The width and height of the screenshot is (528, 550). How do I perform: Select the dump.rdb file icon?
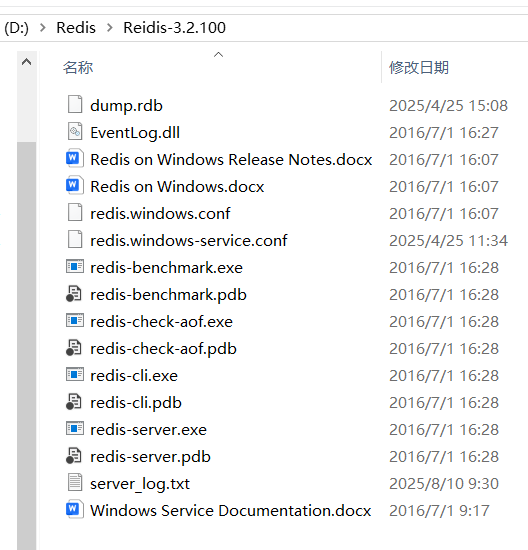tap(75, 104)
